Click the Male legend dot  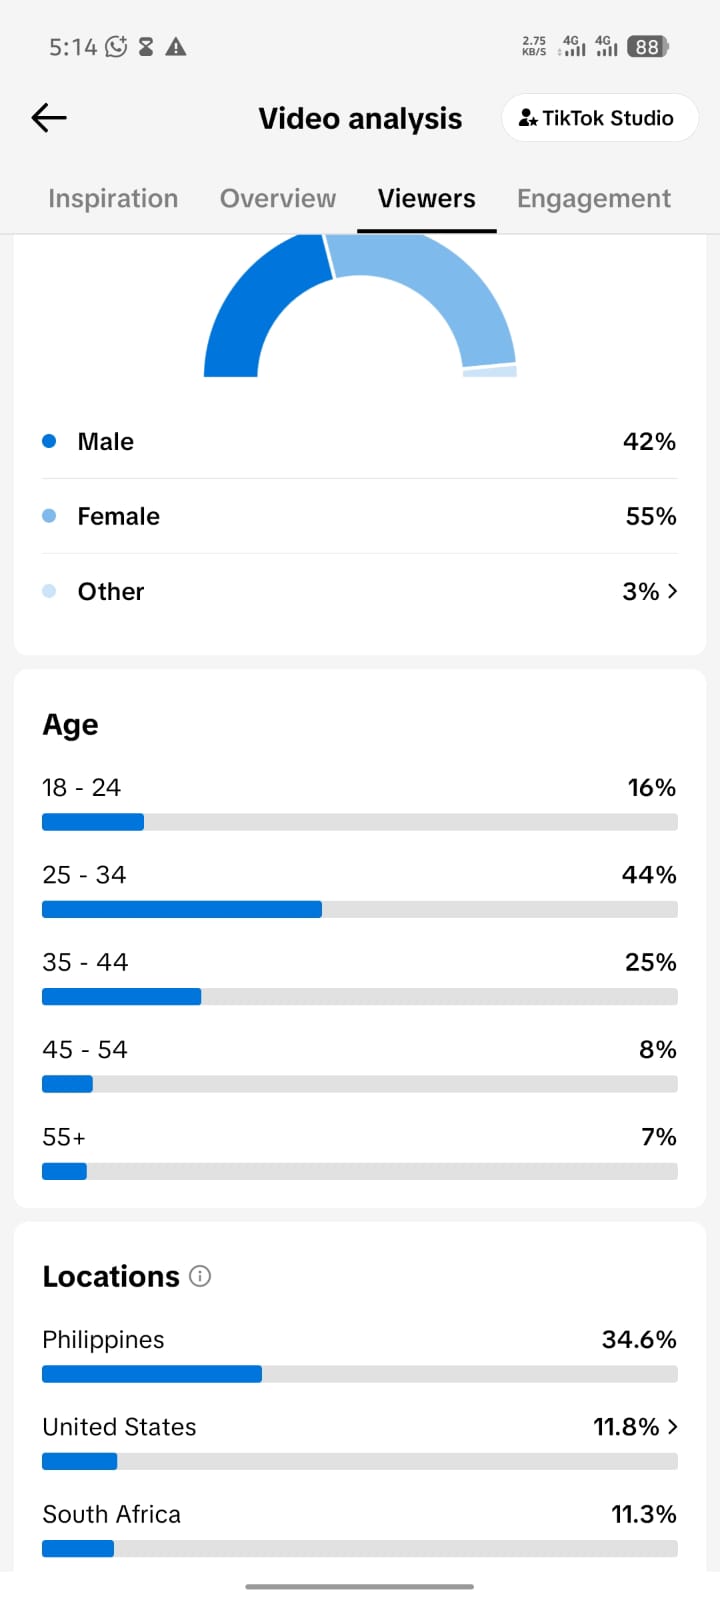tap(49, 441)
